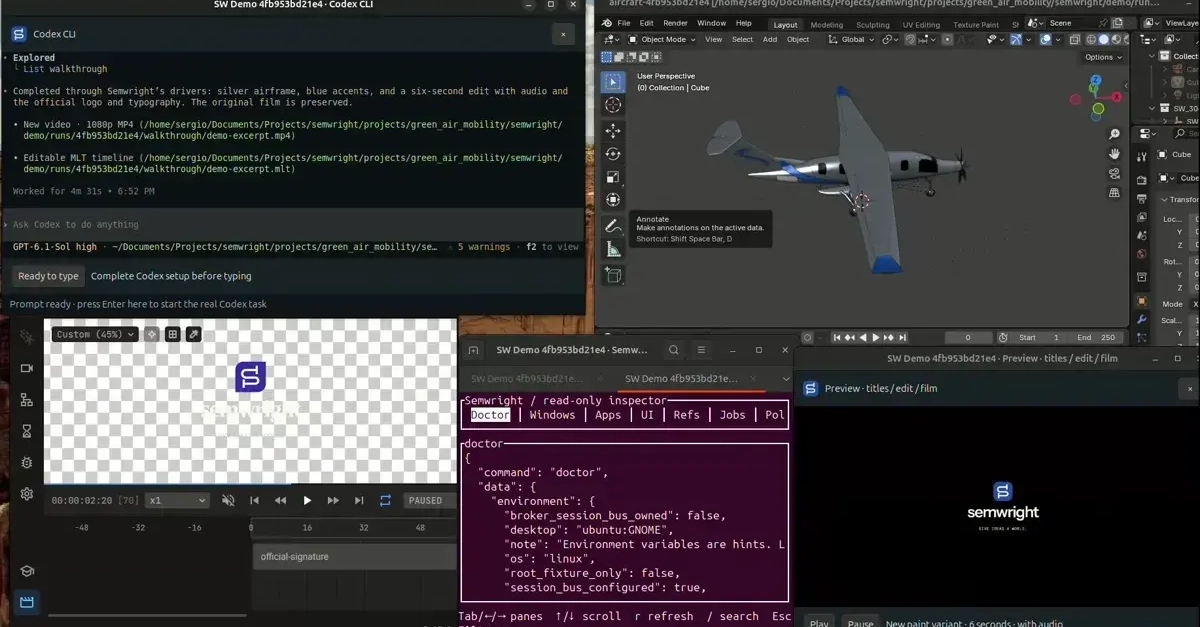
Task: Click Pause button in Preview window
Action: pos(860,623)
